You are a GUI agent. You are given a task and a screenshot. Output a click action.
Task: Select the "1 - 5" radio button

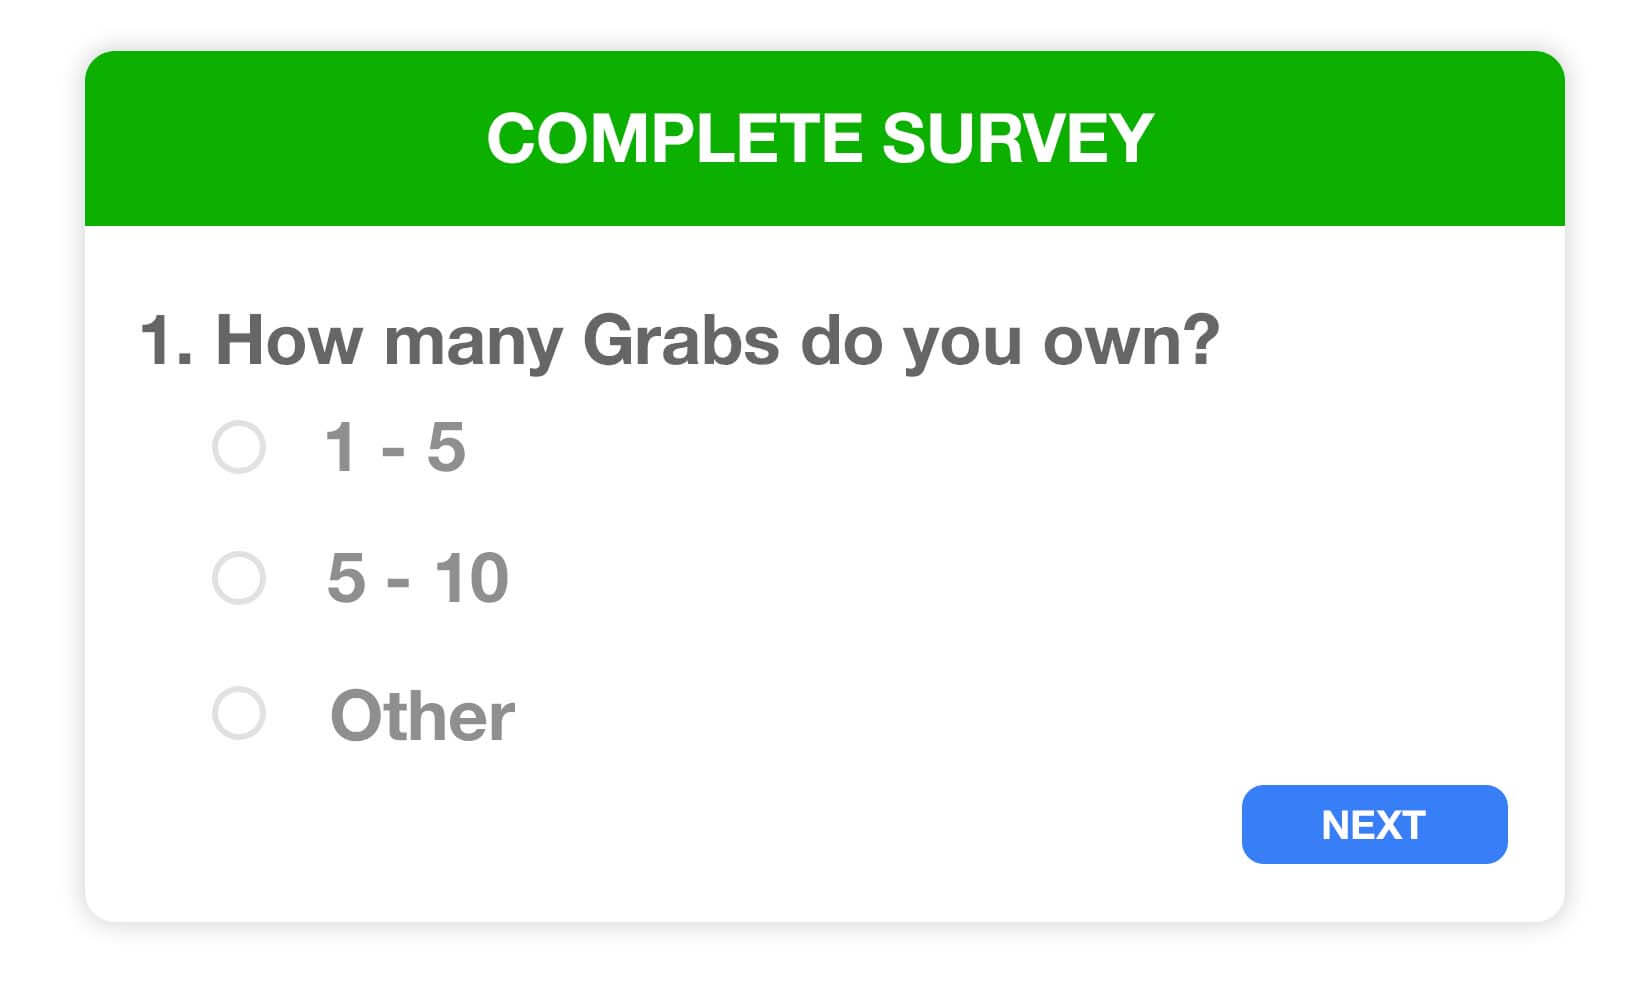click(x=239, y=447)
